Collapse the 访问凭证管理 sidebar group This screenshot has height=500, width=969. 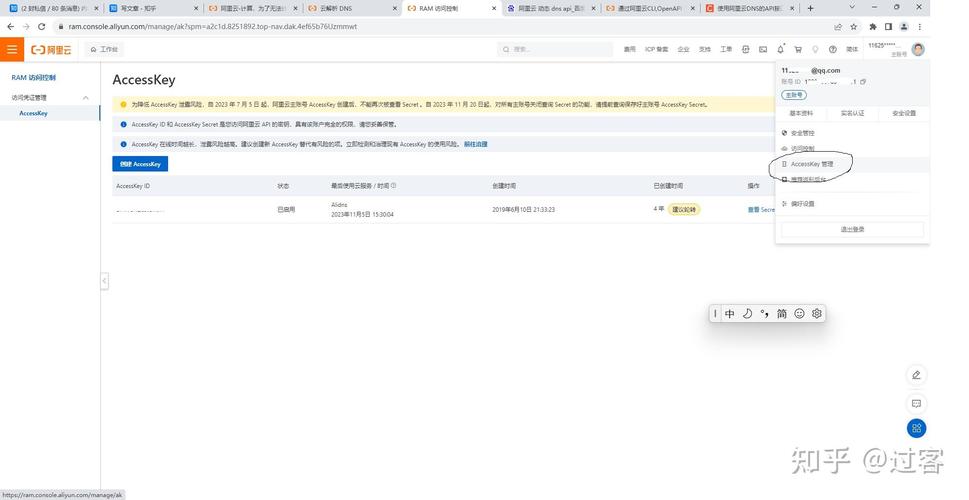(85, 98)
